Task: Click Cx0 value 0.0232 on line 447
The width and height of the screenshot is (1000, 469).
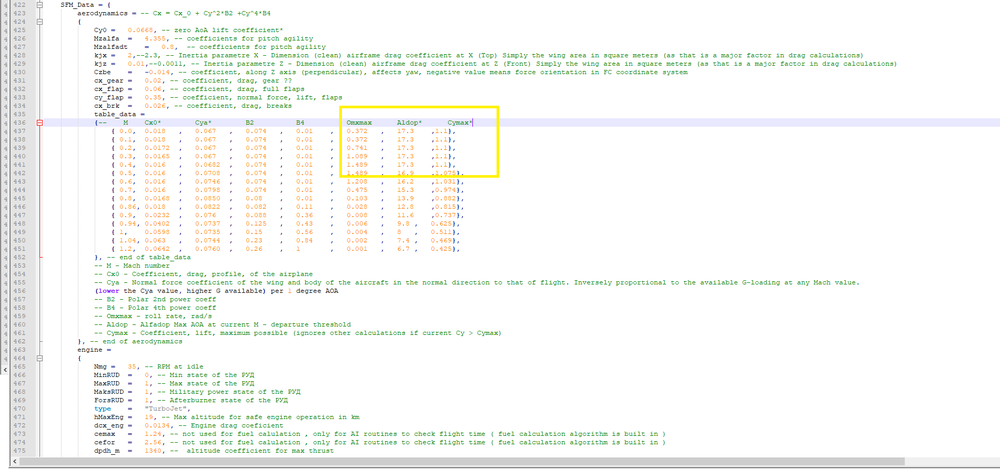Action: click(155, 216)
